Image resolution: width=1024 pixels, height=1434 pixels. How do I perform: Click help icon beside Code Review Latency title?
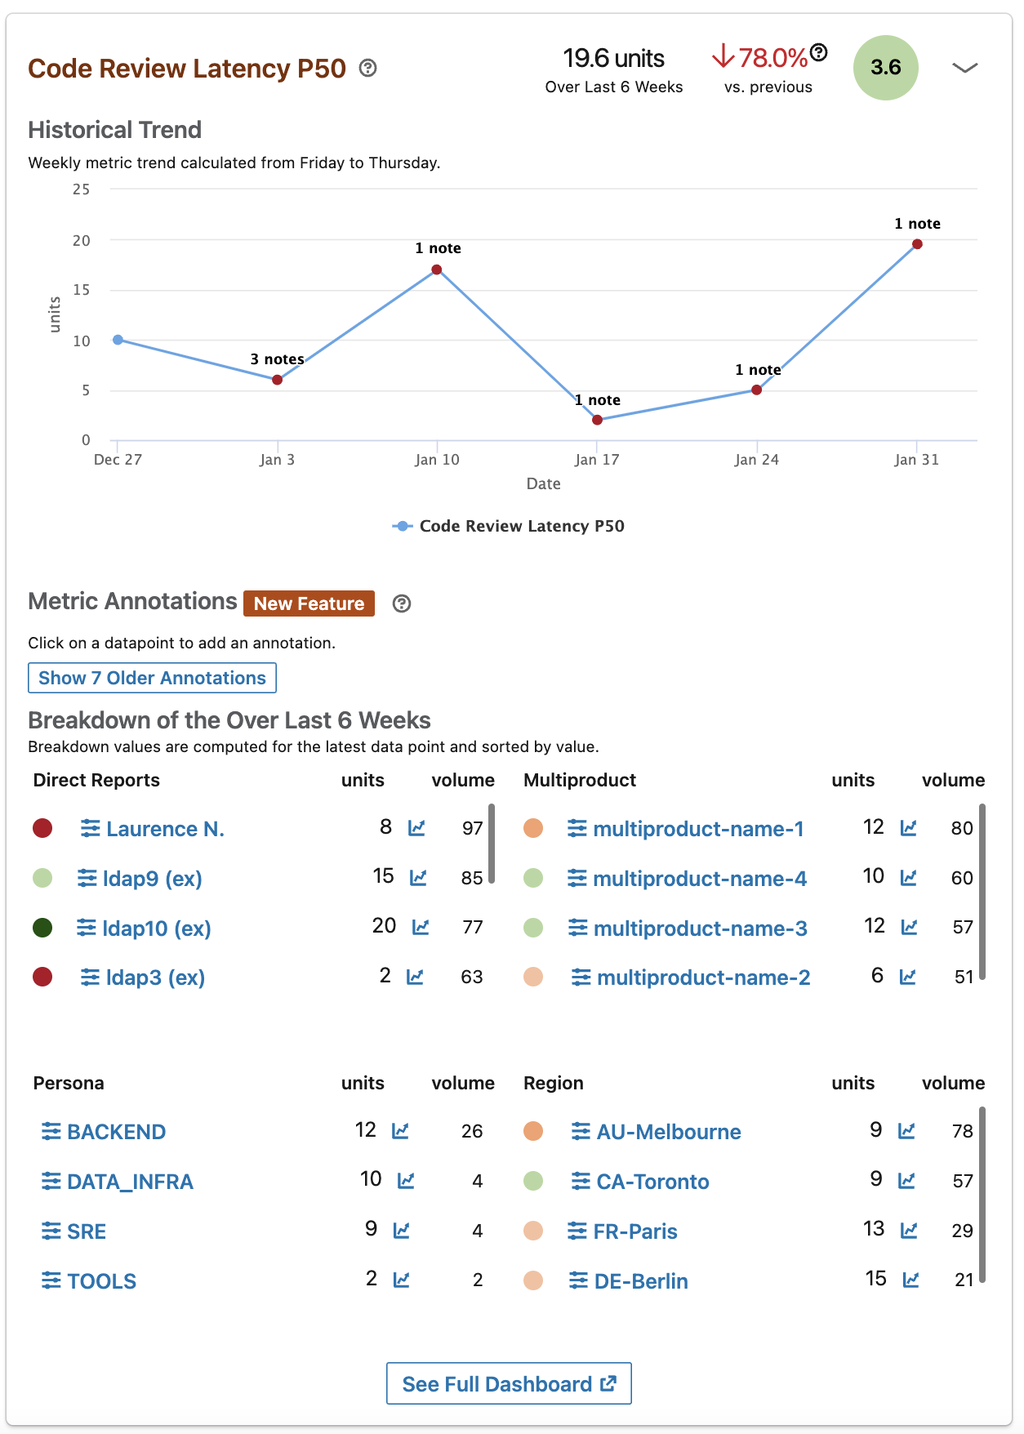pyautogui.click(x=368, y=68)
